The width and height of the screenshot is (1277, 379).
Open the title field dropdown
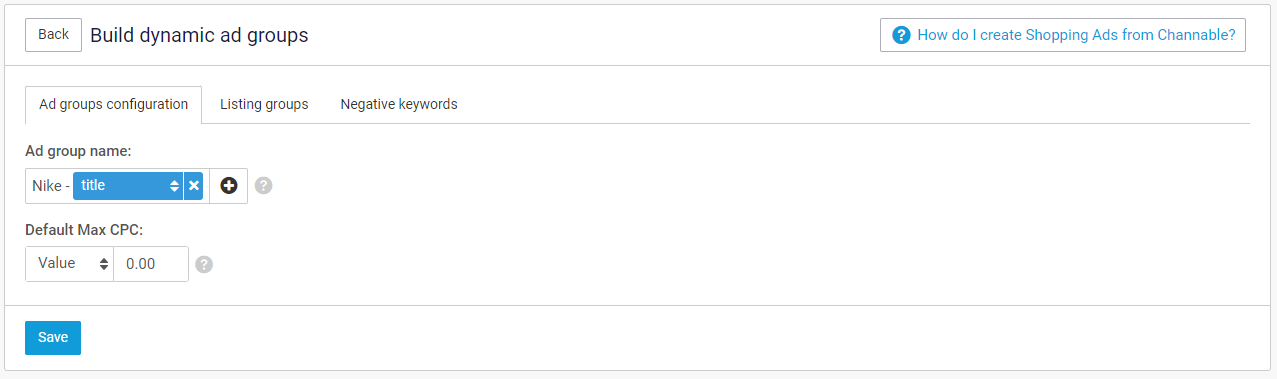pos(128,186)
